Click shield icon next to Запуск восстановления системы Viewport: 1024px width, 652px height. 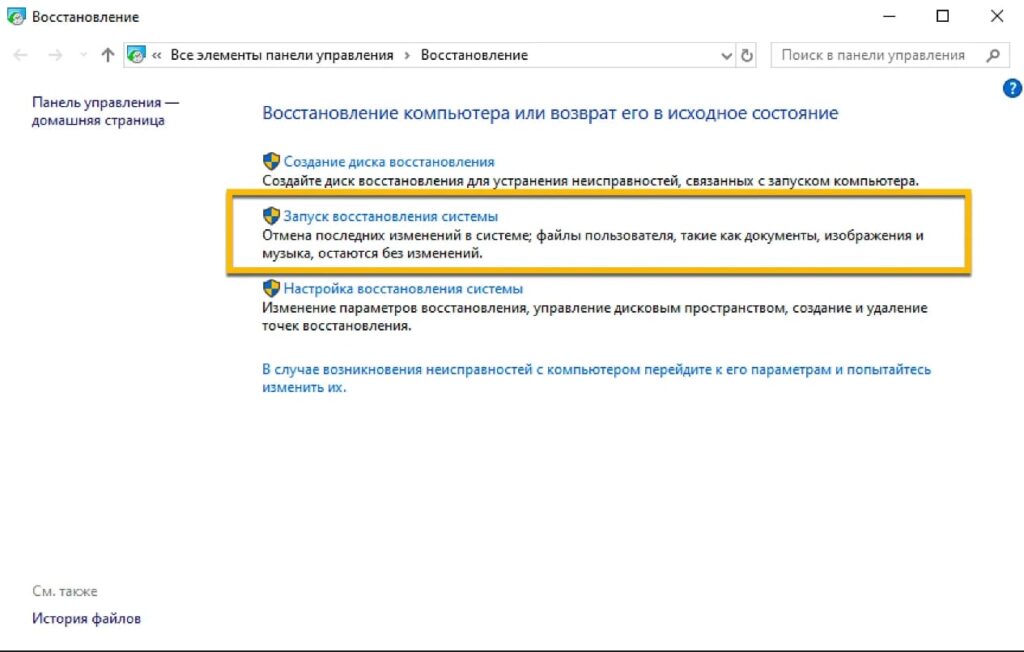click(x=271, y=215)
